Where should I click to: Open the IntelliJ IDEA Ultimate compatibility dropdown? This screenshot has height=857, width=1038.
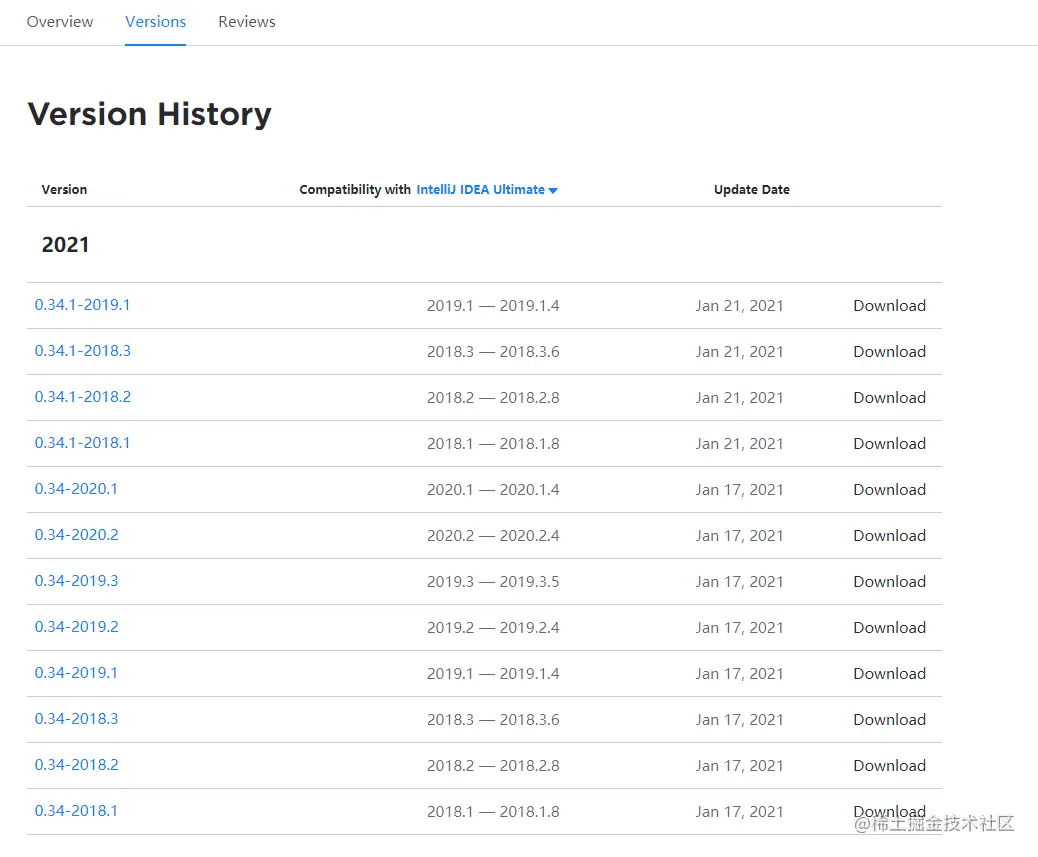[x=487, y=190]
